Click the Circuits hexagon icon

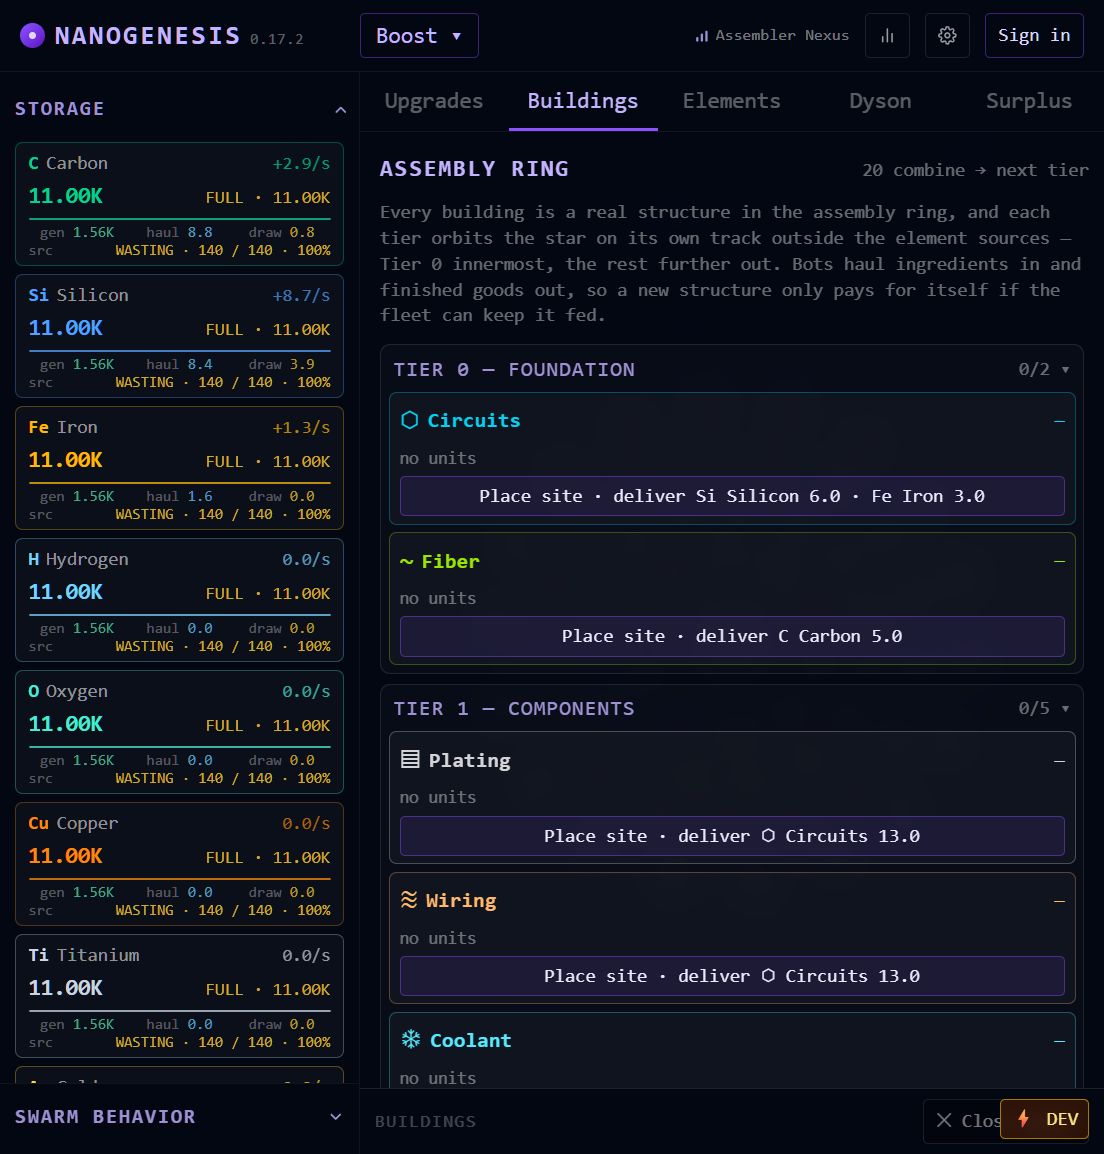pyautogui.click(x=409, y=420)
